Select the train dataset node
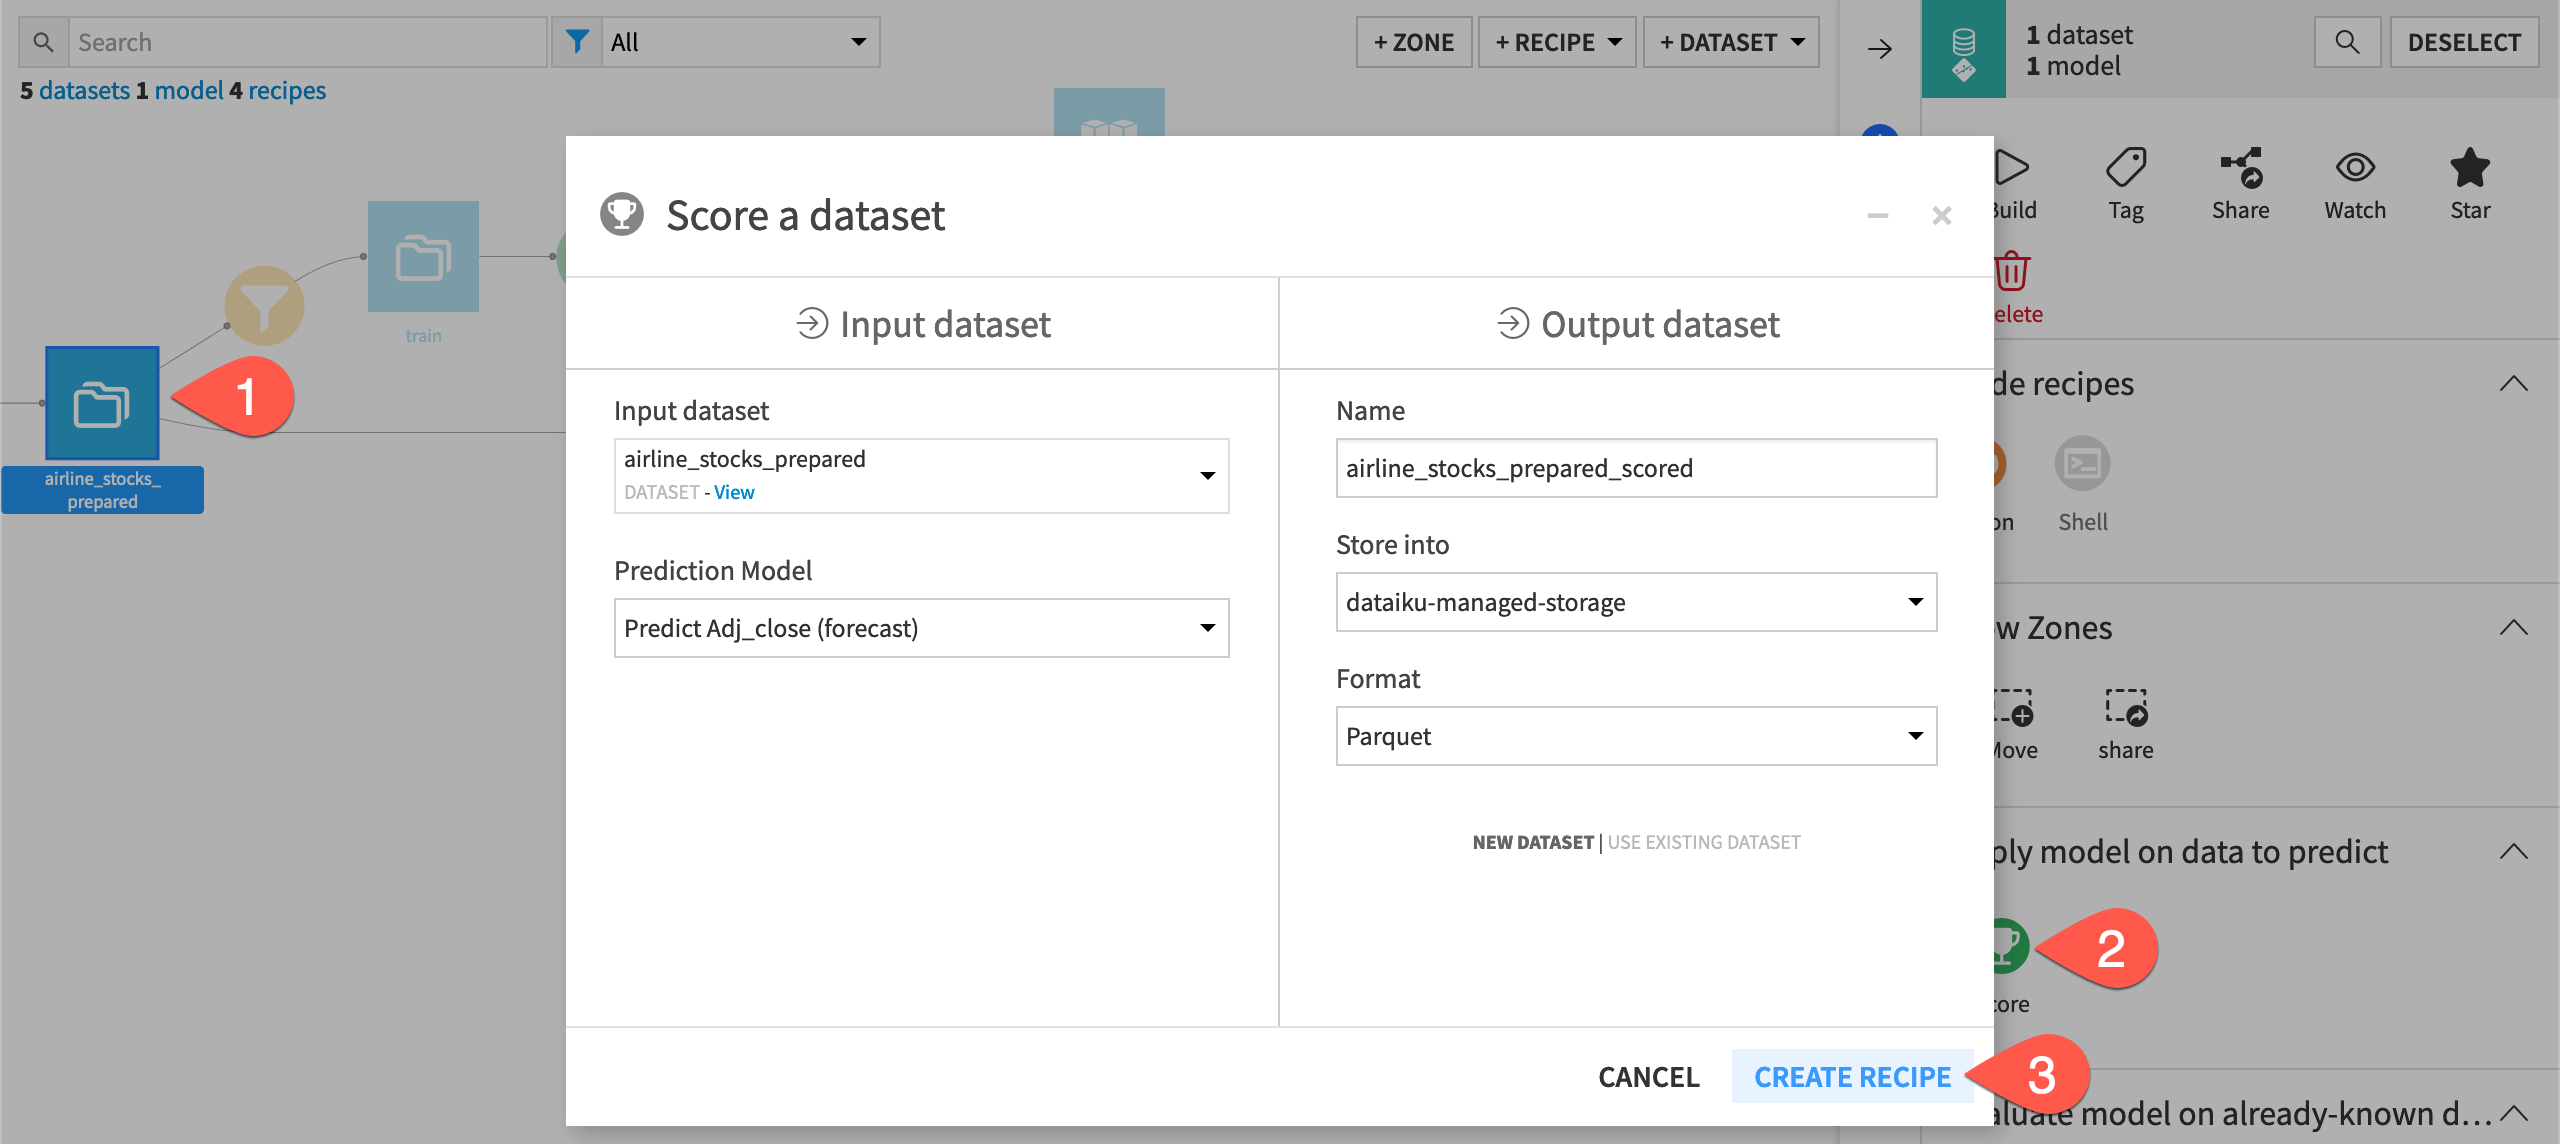This screenshot has height=1144, width=2560. point(423,256)
